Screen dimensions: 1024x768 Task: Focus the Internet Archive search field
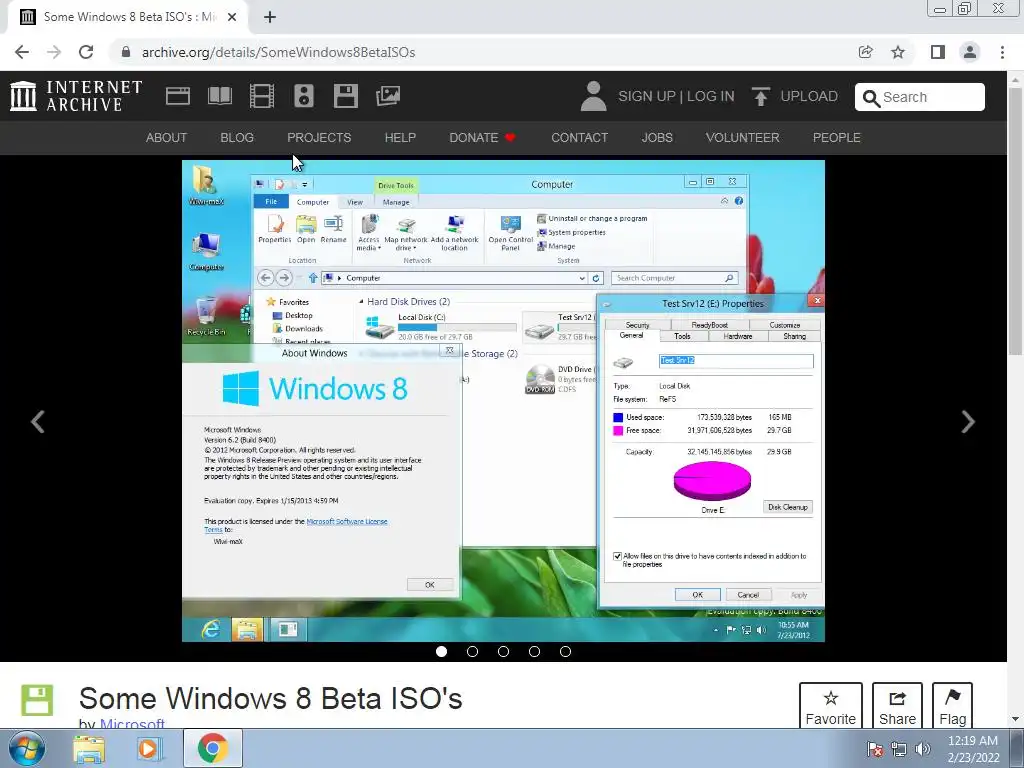pyautogui.click(x=920, y=97)
